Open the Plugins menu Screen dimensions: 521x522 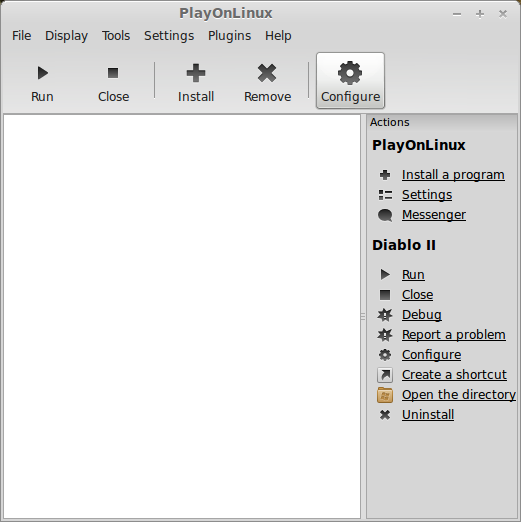(230, 36)
